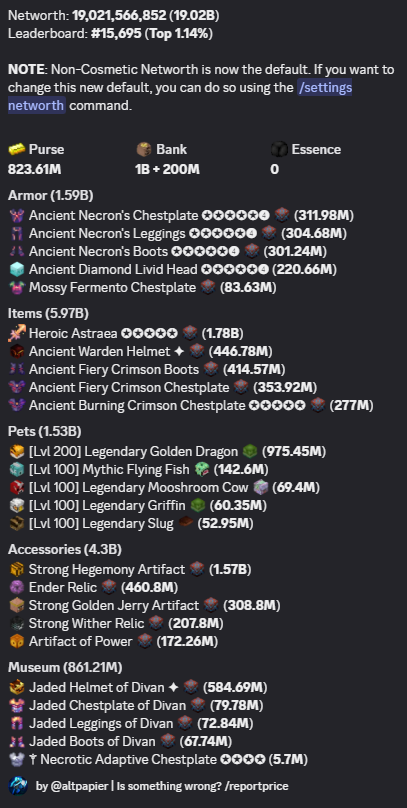407x808 pixels.
Task: Click the Legendary Griffin pet item emoji
Action: point(198,506)
